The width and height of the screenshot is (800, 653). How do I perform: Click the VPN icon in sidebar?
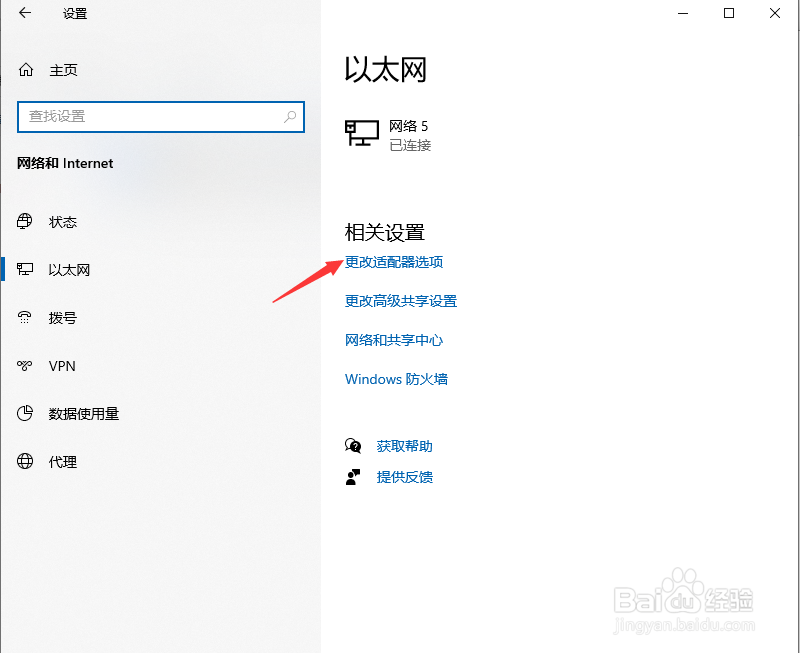[24, 365]
